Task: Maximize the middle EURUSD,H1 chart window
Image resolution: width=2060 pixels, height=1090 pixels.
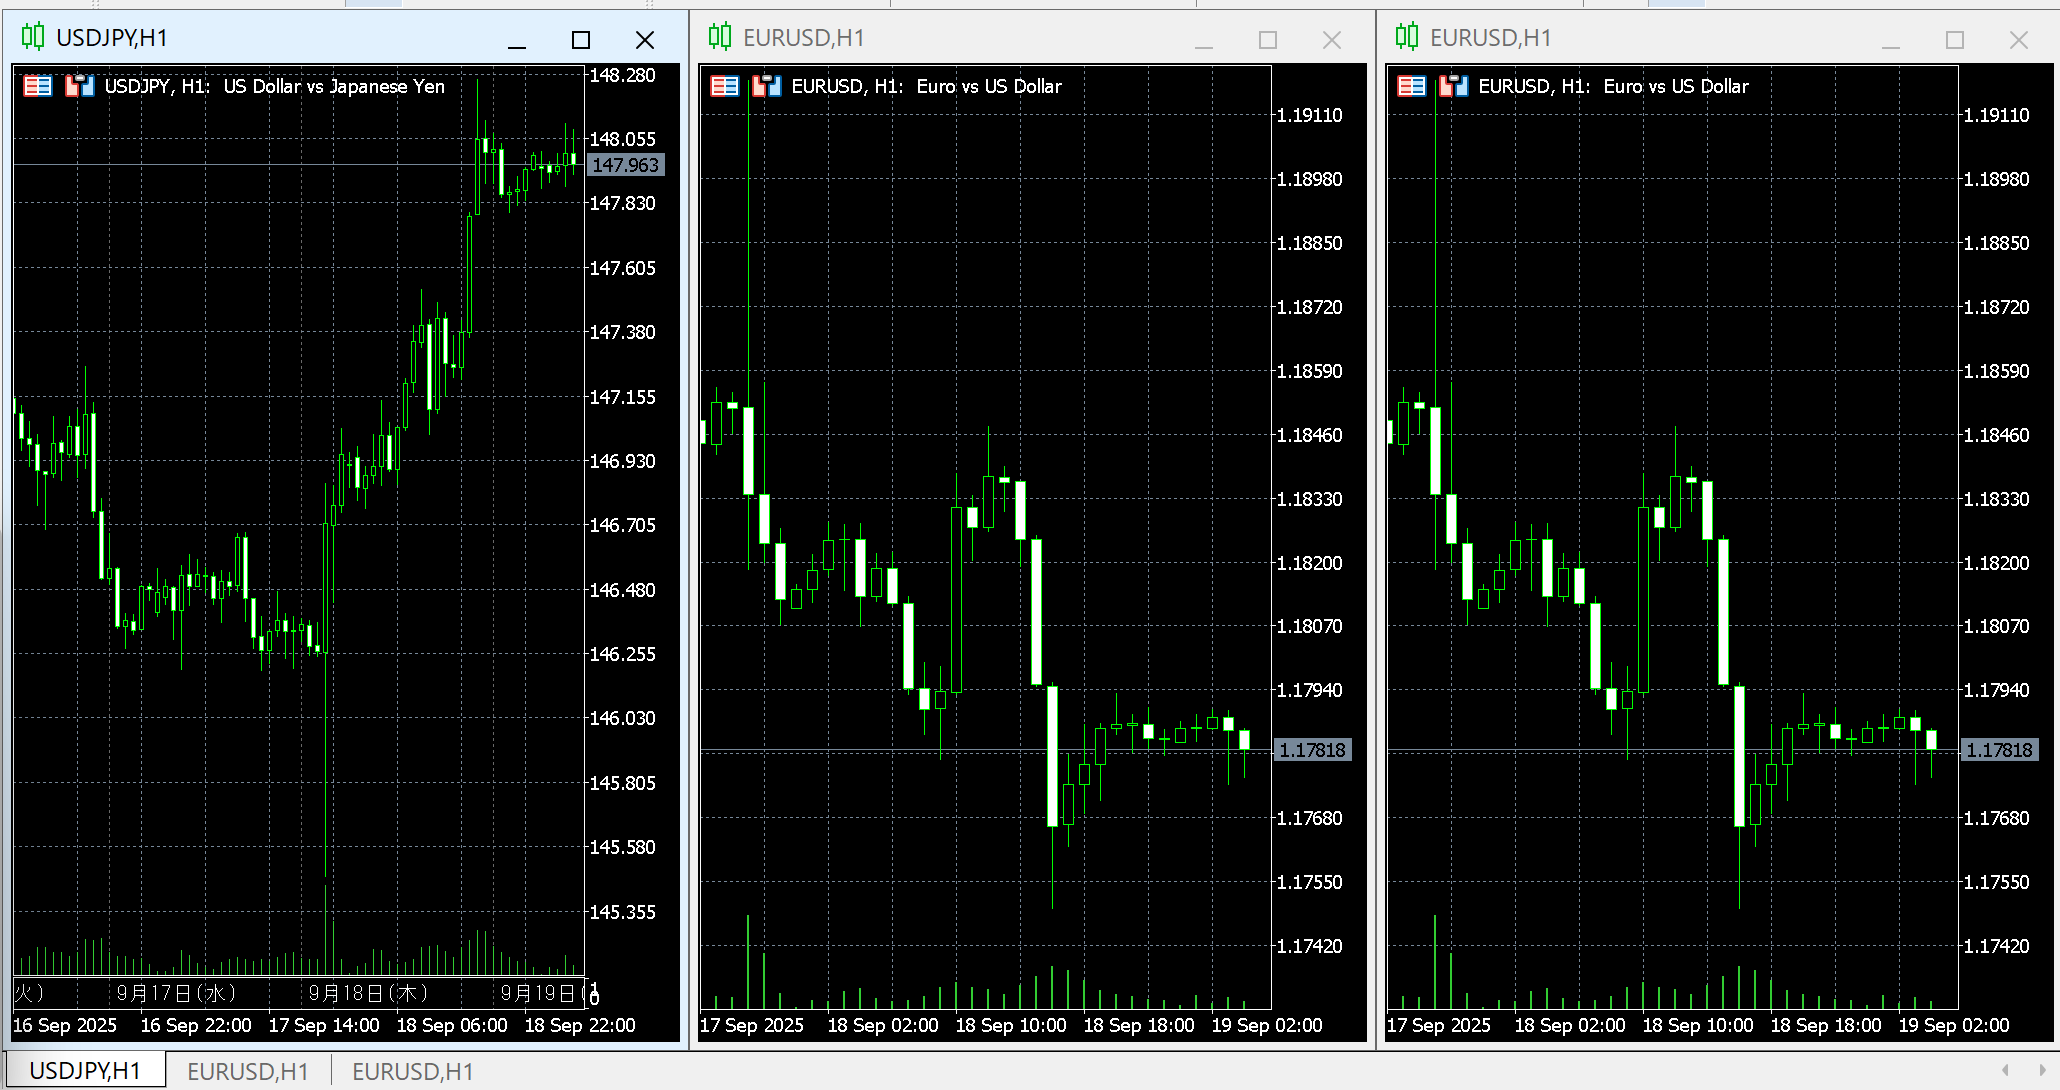Action: (x=1268, y=40)
